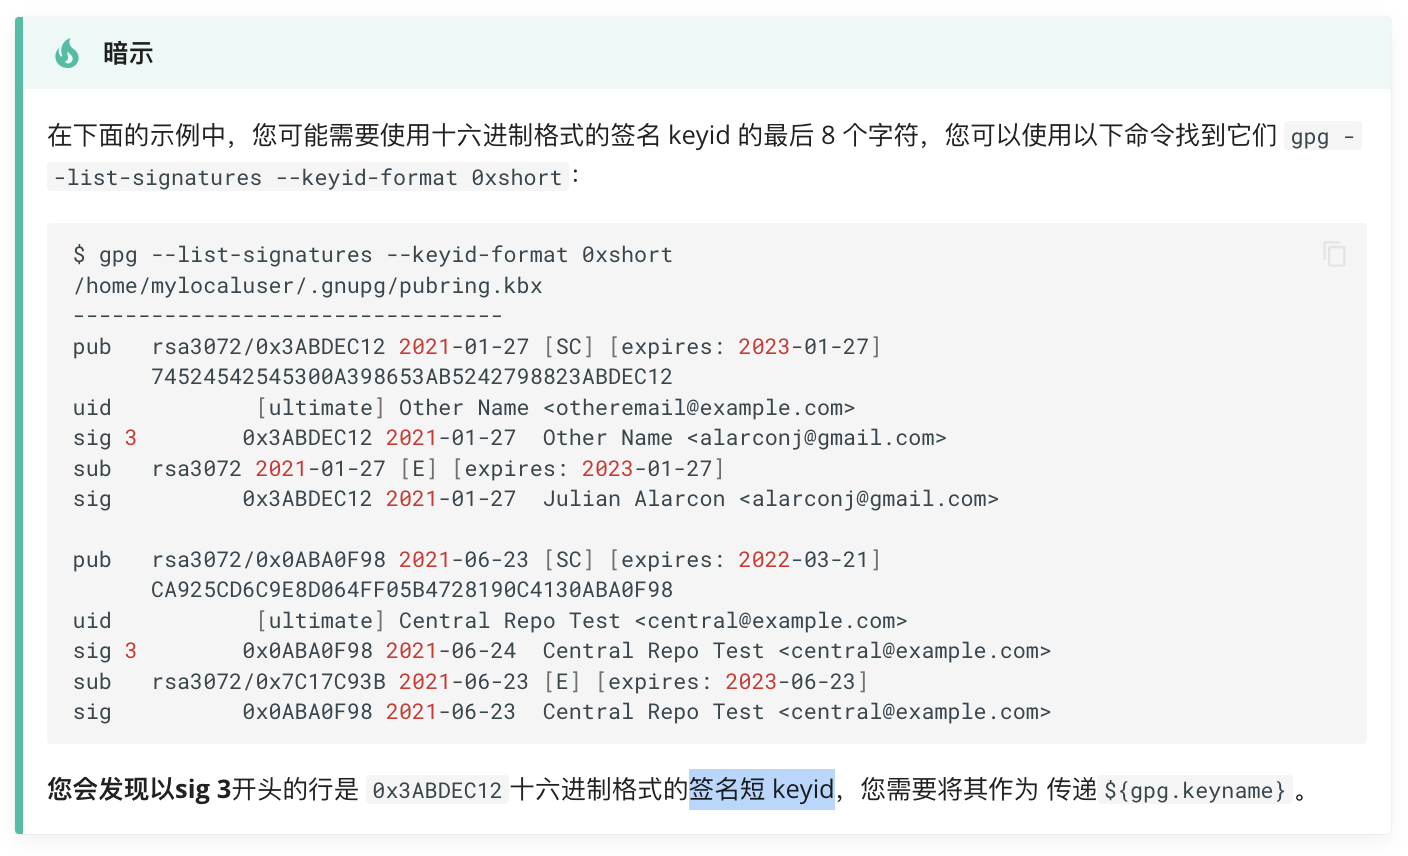
Task: Click the $ gpg --list-signatures command line
Action: pos(372,255)
